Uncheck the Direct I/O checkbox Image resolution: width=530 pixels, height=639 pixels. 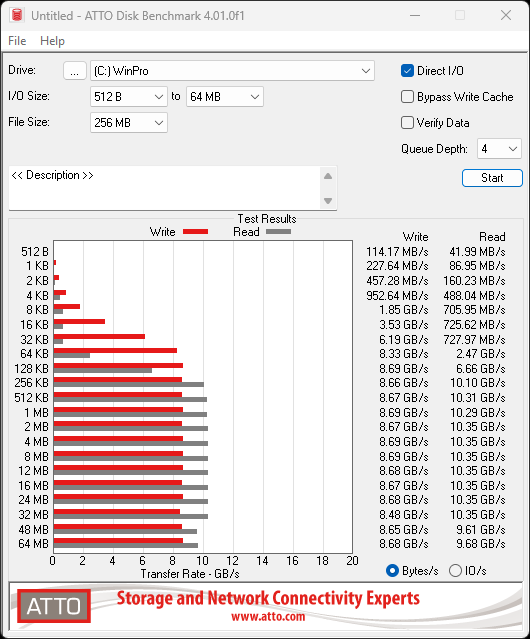[x=407, y=71]
